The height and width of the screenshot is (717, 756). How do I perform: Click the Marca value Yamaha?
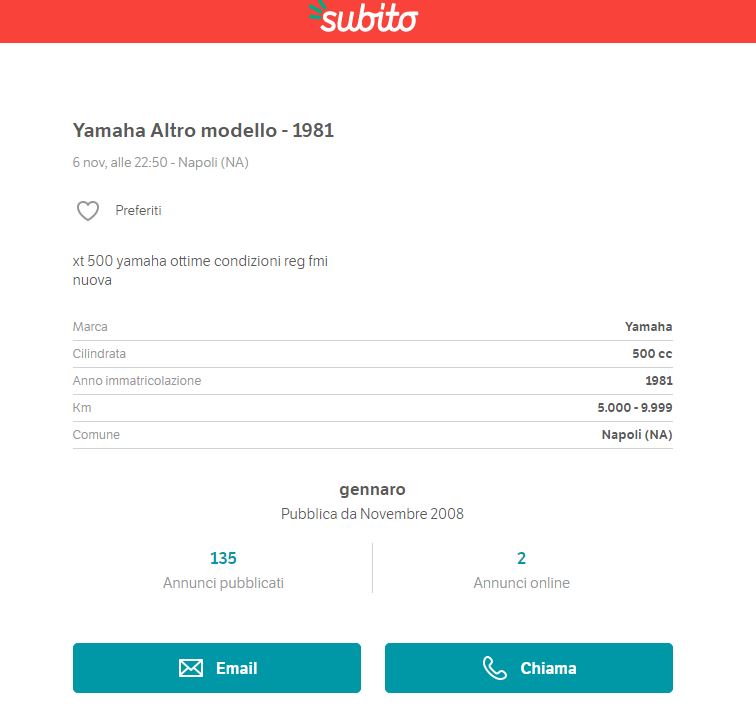coord(648,327)
